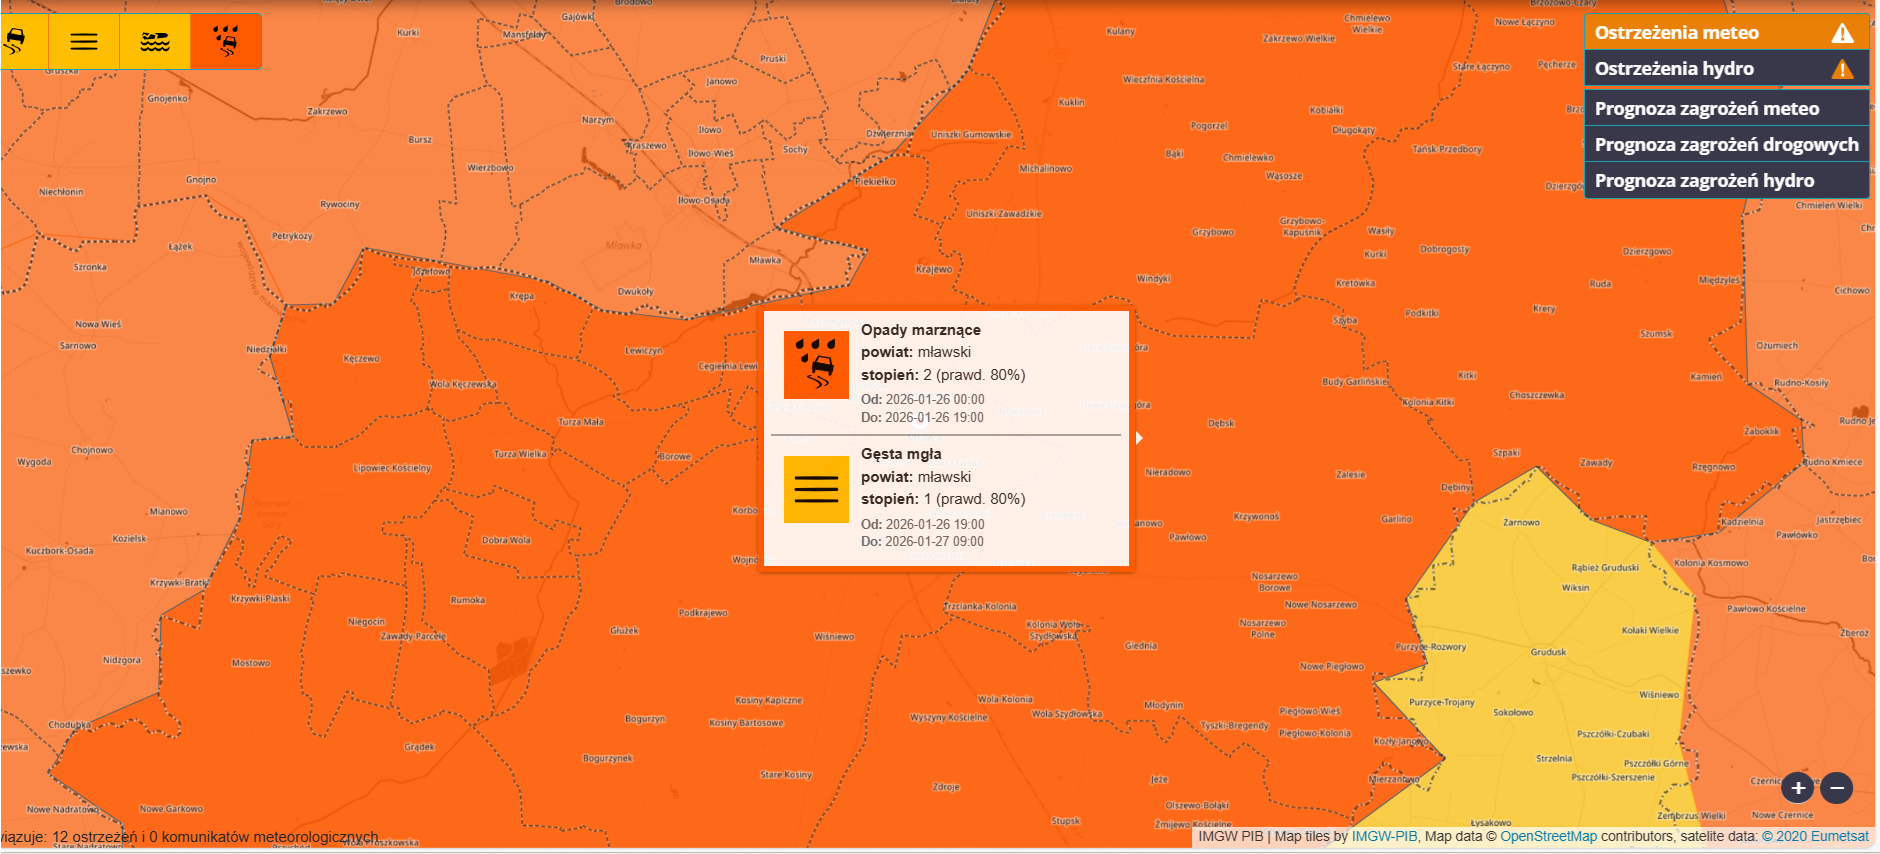The height and width of the screenshot is (854, 1880).
Task: Show Prognoza zagrożeń drogowych
Action: pos(1726,145)
